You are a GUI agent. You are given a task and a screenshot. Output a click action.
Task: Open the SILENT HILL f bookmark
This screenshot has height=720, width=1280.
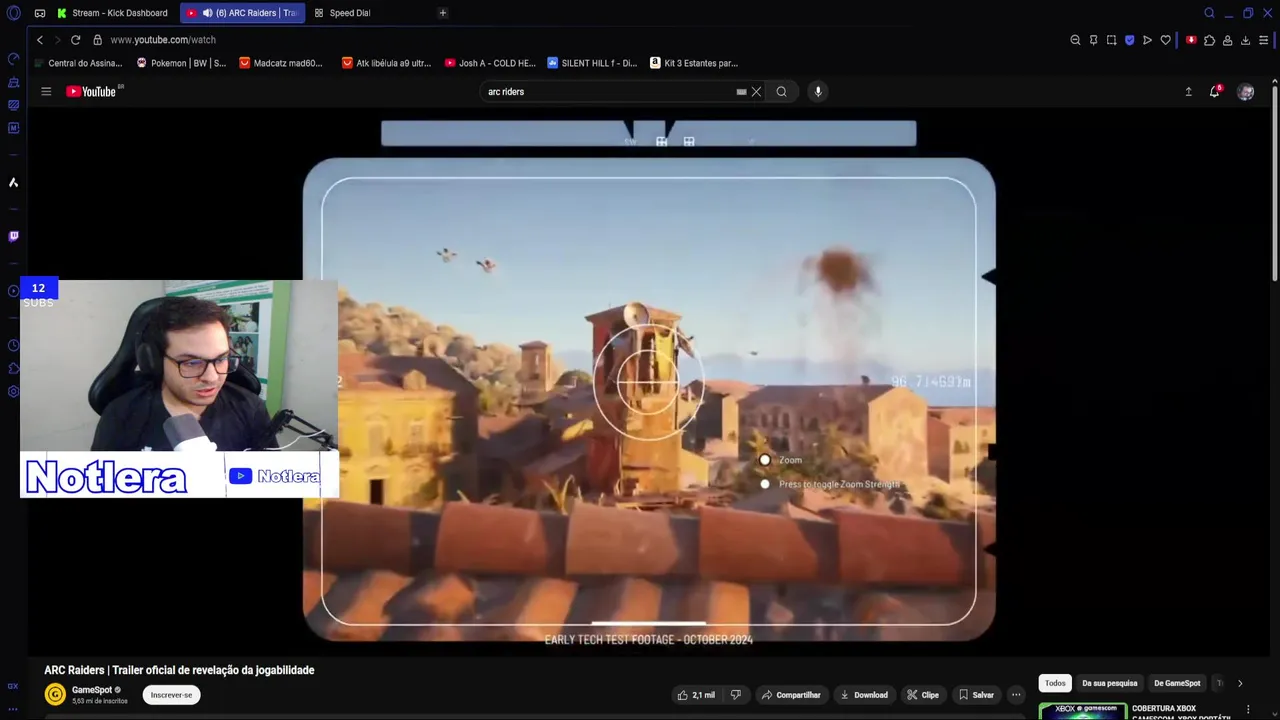pyautogui.click(x=592, y=63)
